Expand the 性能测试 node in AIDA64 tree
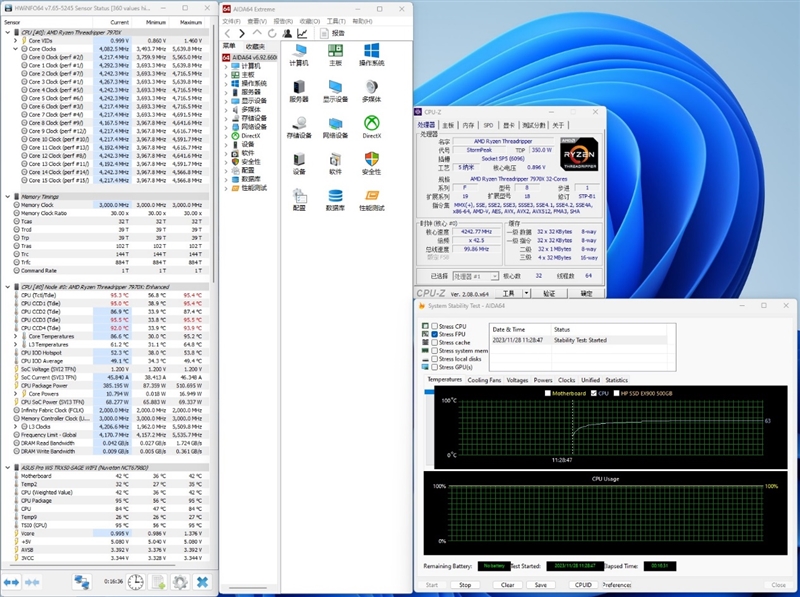The width and height of the screenshot is (800, 597). tap(226, 188)
